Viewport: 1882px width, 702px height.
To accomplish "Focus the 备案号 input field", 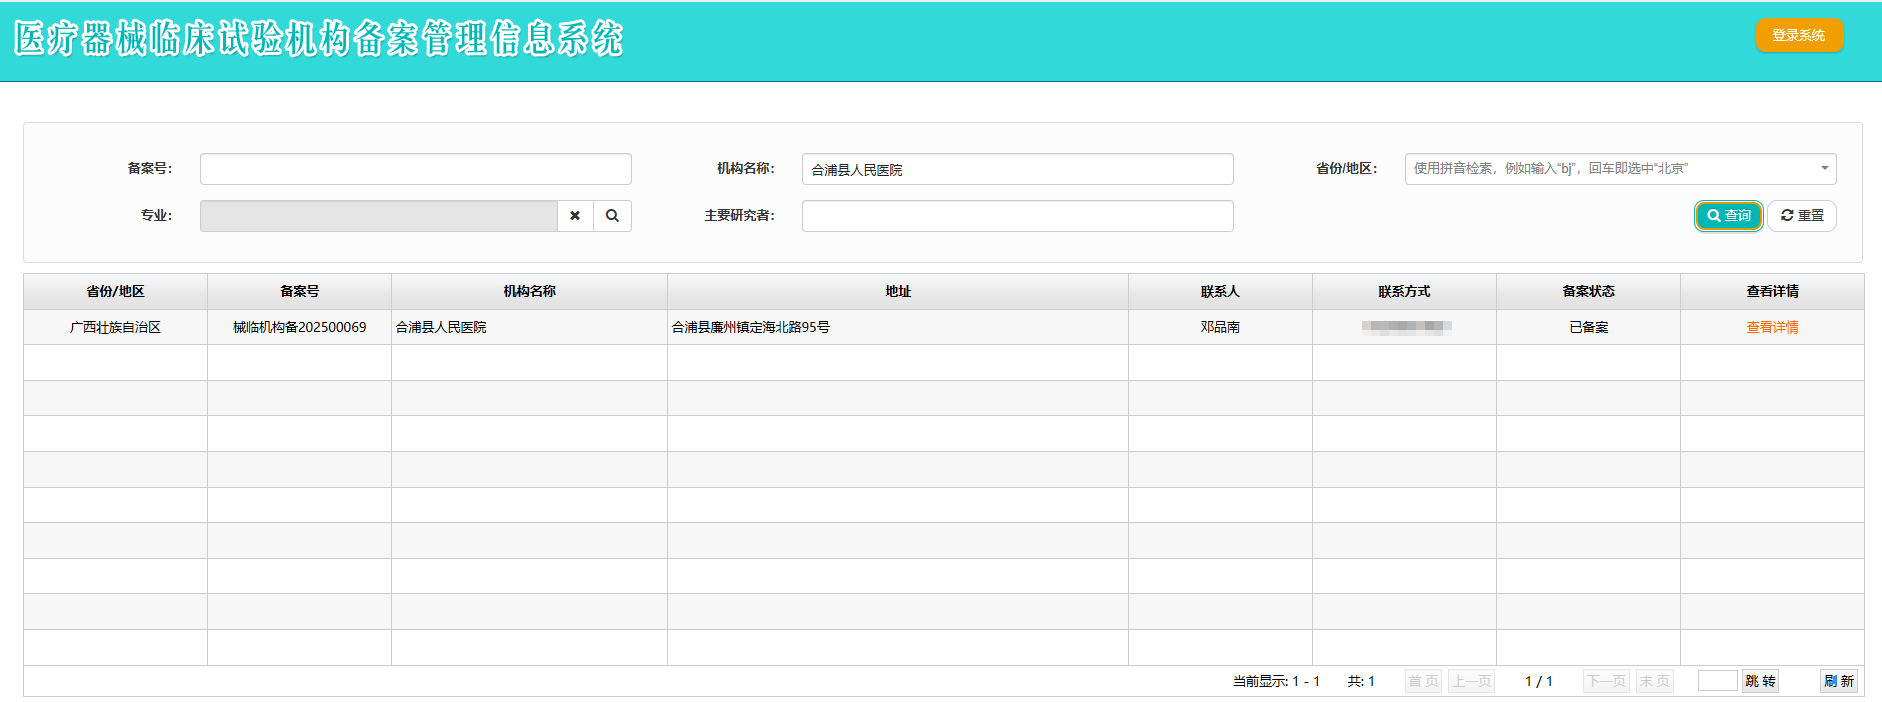I will tap(415, 169).
